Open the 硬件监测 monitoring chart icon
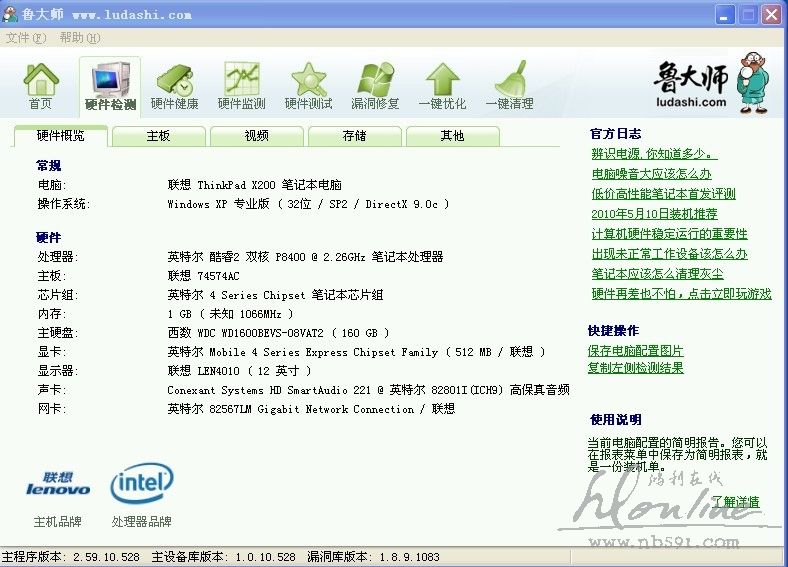Viewport: 788px width, 567px height. pos(242,80)
